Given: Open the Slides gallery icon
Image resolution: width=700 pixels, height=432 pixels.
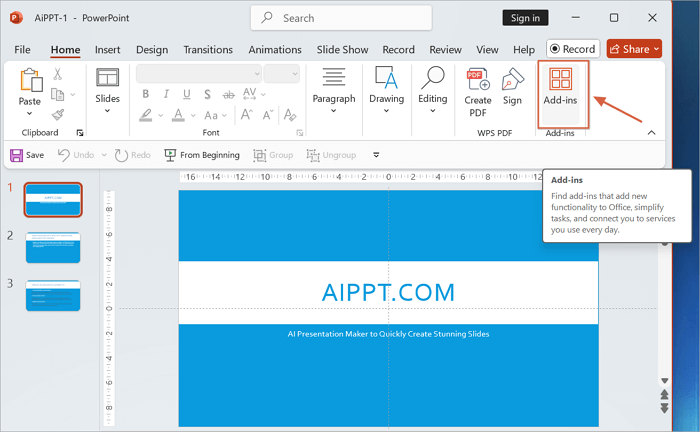Looking at the screenshot, I should coord(107,78).
